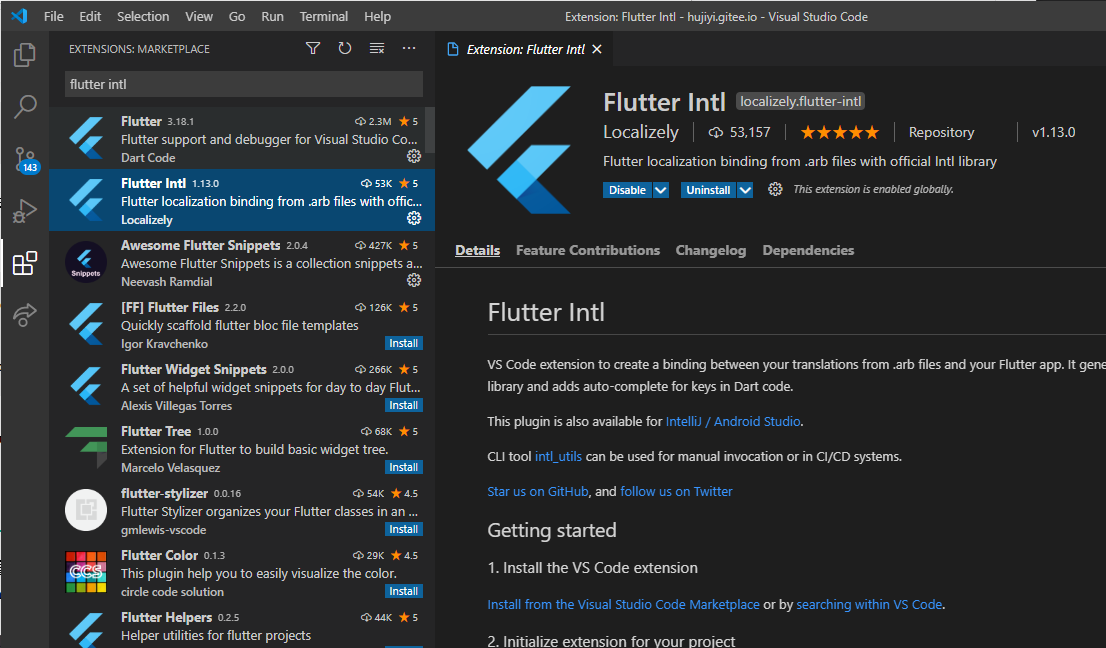Click the localizely.flutter-intl identifier badge
1106x648 pixels.
(801, 102)
